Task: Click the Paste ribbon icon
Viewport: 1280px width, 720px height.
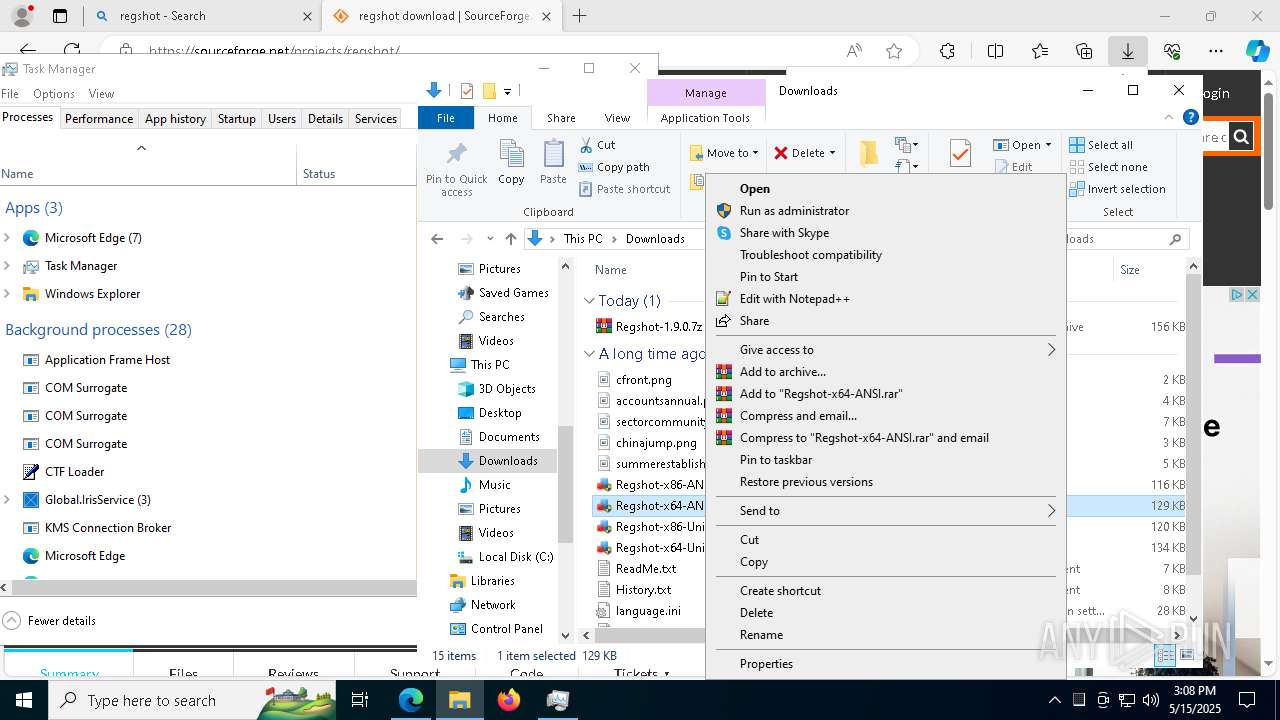Action: (553, 162)
